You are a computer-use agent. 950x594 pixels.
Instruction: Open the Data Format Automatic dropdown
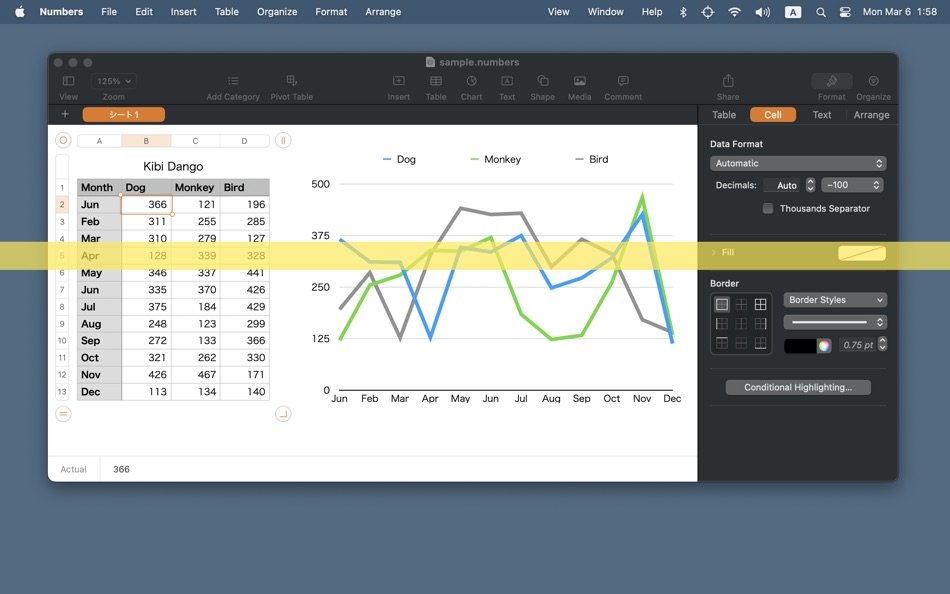tap(798, 163)
